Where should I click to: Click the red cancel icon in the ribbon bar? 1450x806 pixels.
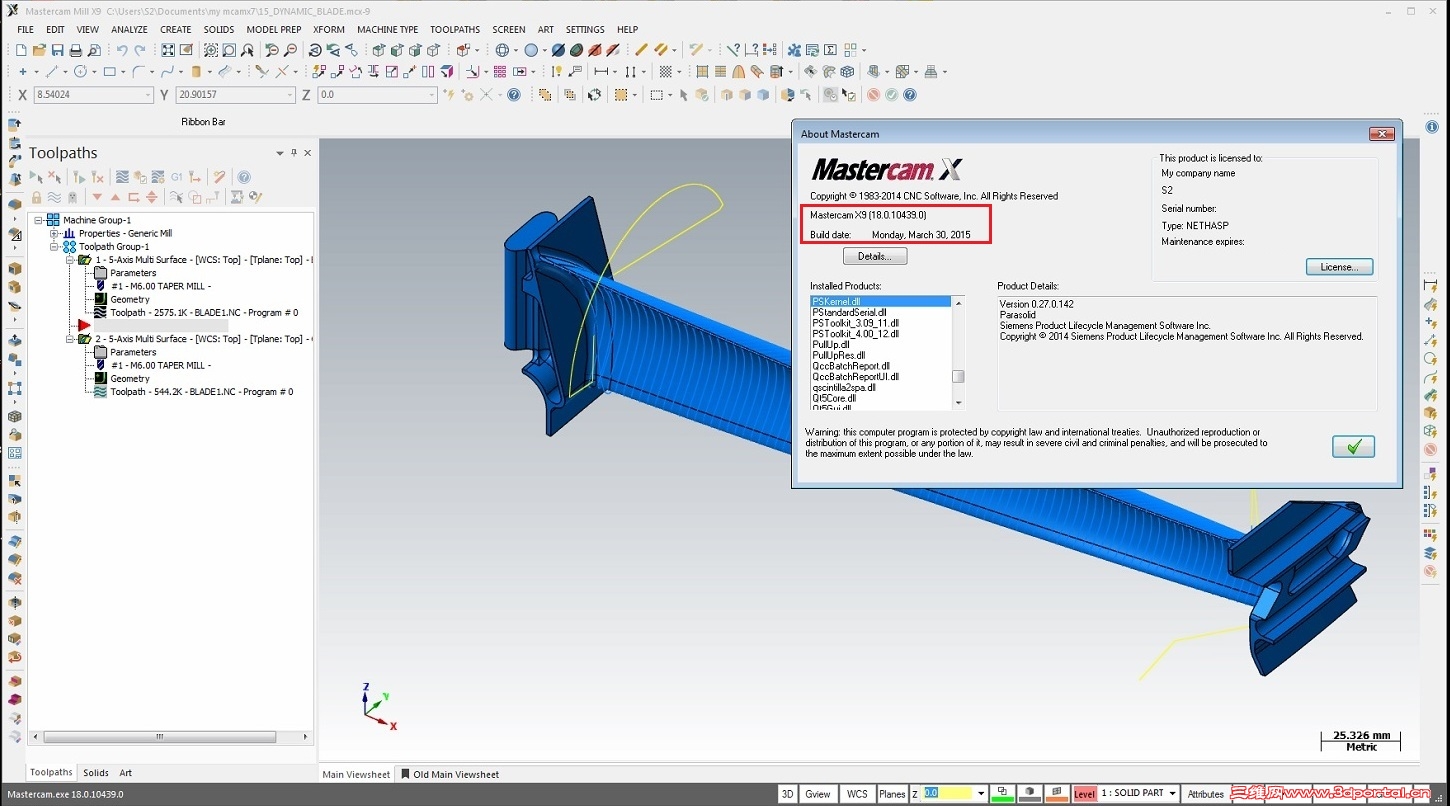(873, 95)
